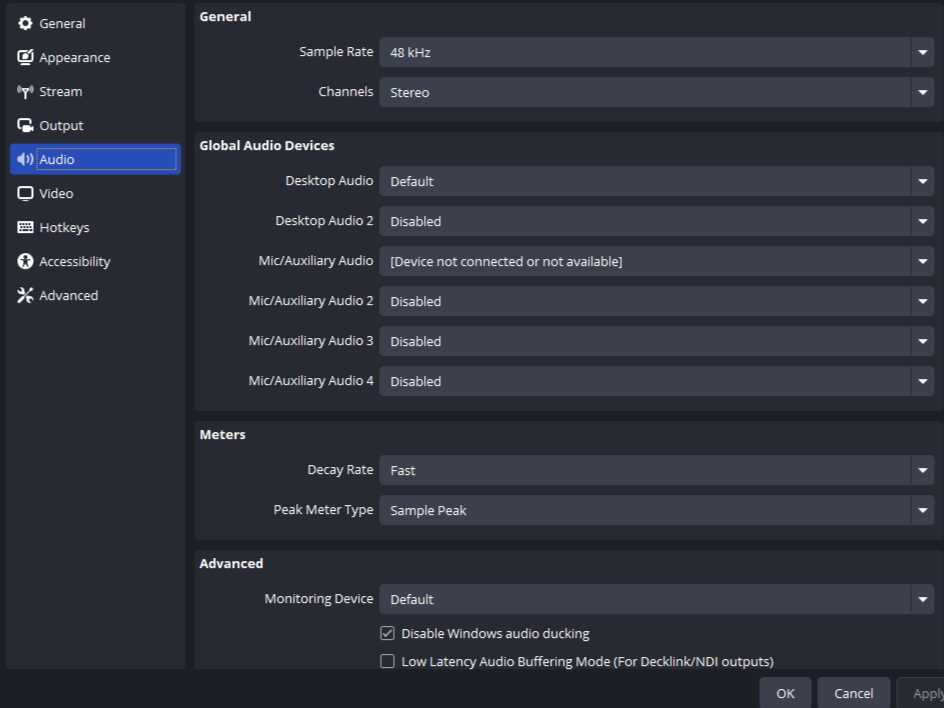Choose a Monitoring Device from dropdown

656,599
